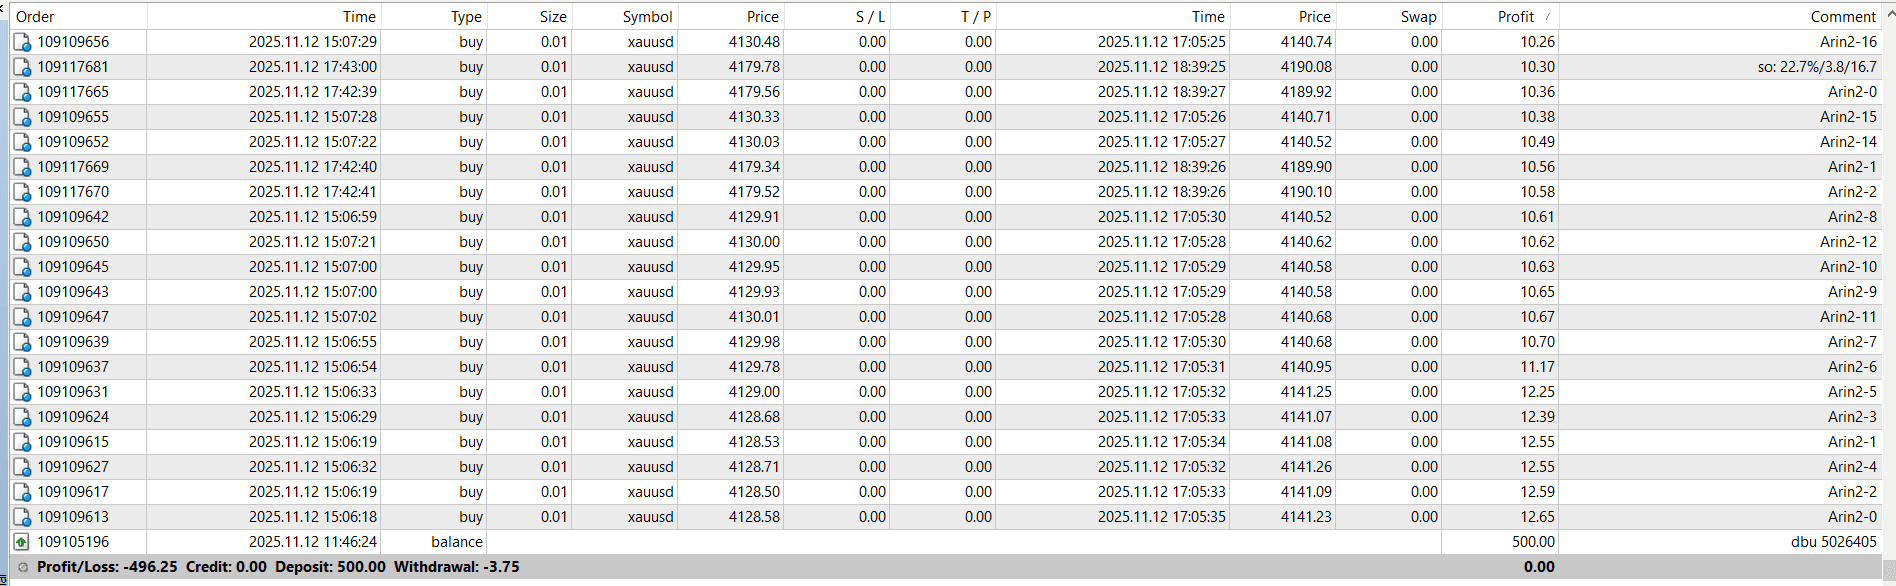Click the document icon for order 109109637
This screenshot has height=586, width=1896.
pyautogui.click(x=21, y=367)
